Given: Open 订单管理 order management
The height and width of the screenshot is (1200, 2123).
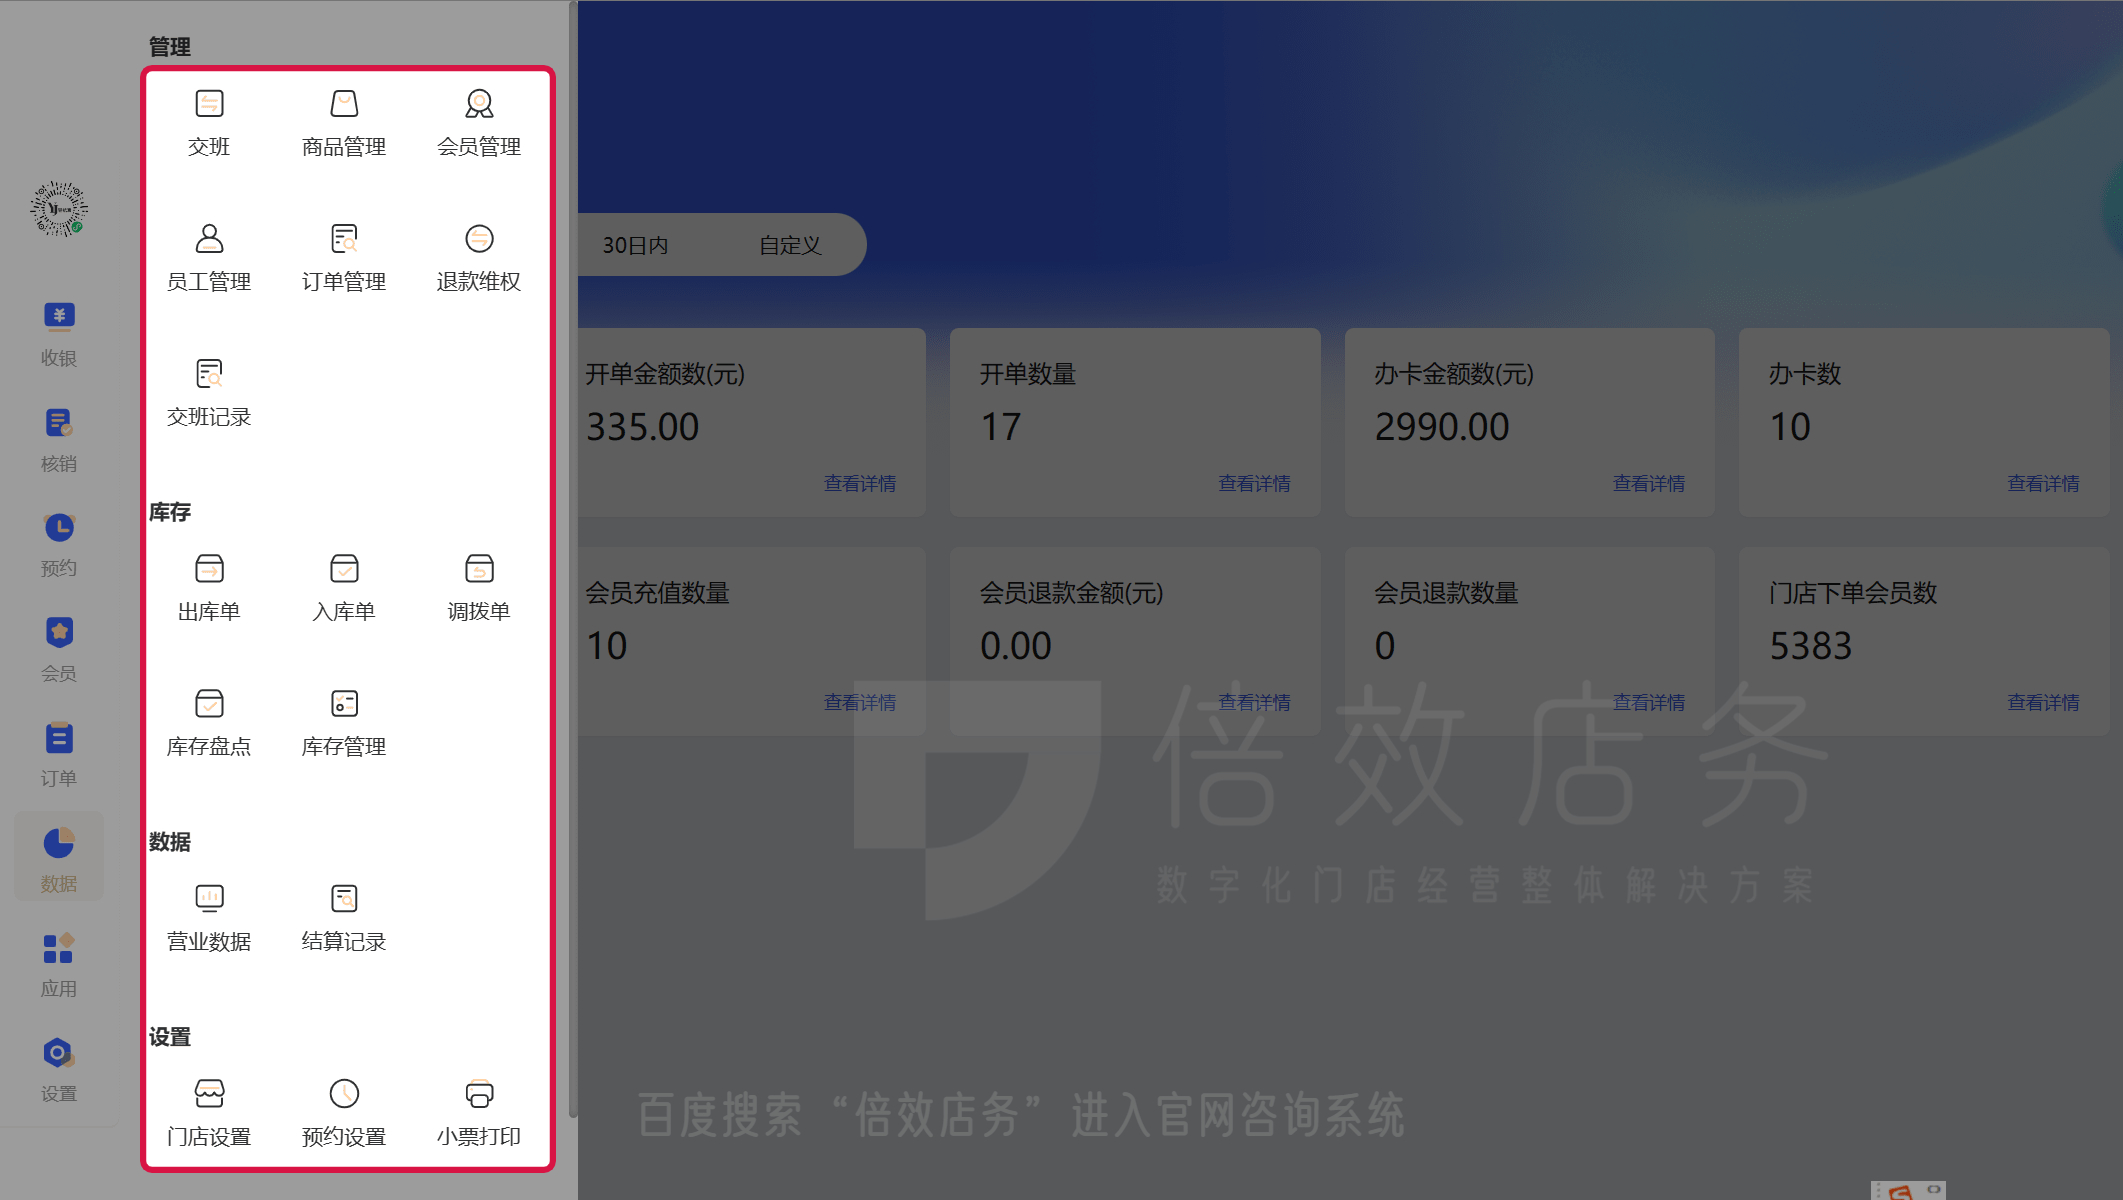Looking at the screenshot, I should coord(344,258).
